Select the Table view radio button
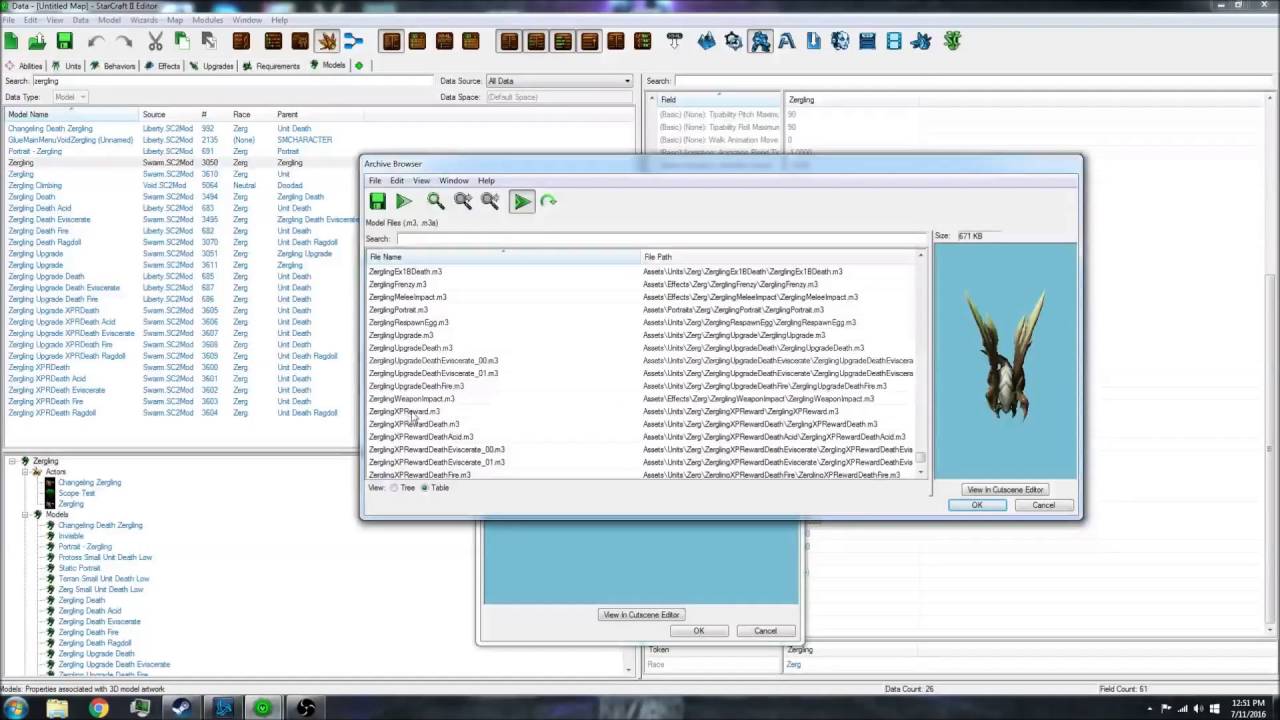Viewport: 1280px width, 720px height. [425, 488]
